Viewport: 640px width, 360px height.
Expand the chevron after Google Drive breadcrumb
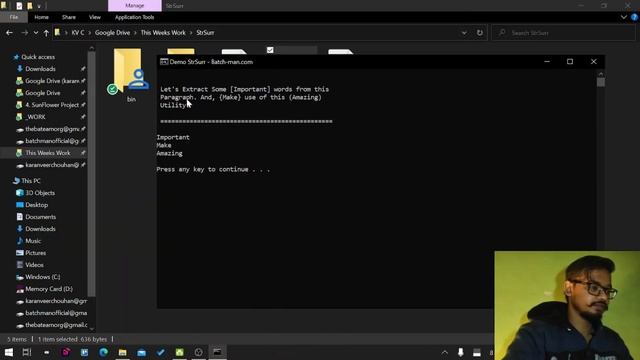tap(135, 33)
